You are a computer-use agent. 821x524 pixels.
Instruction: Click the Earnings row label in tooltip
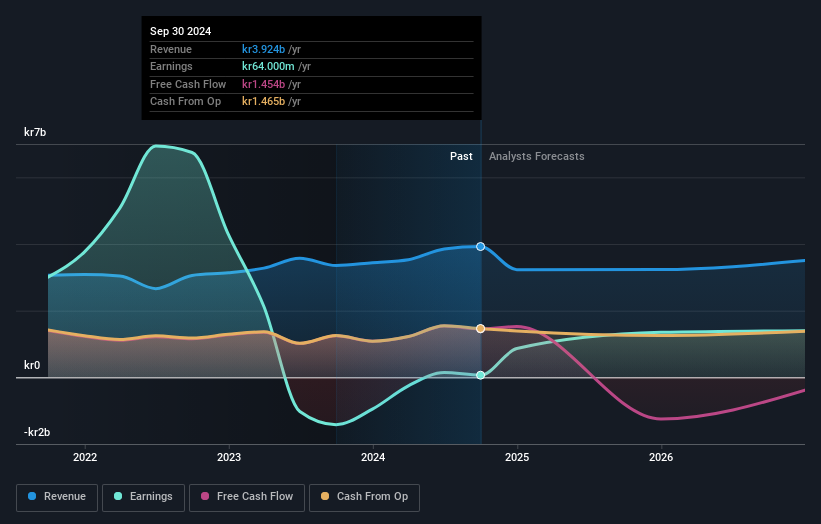171,66
